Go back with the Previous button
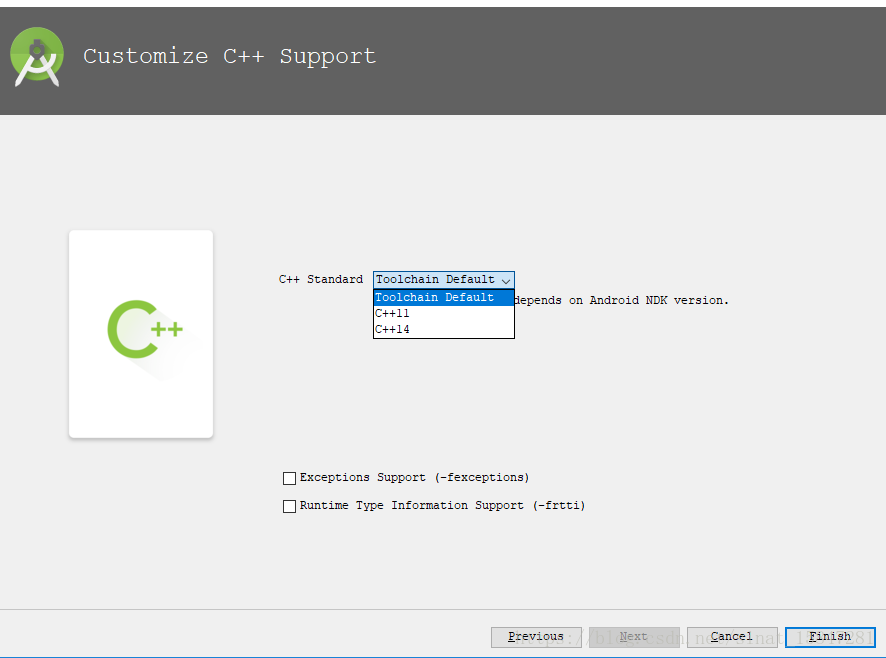 [x=536, y=637]
